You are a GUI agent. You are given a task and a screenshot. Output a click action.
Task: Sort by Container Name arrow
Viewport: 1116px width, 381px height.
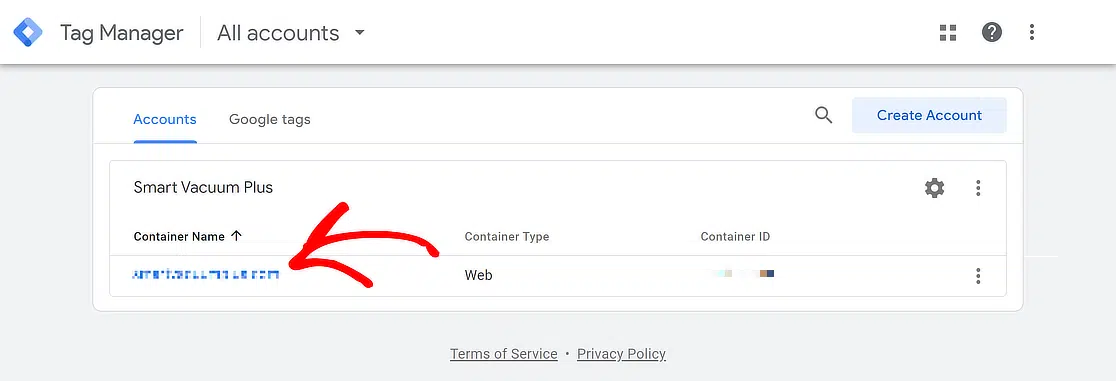point(237,236)
